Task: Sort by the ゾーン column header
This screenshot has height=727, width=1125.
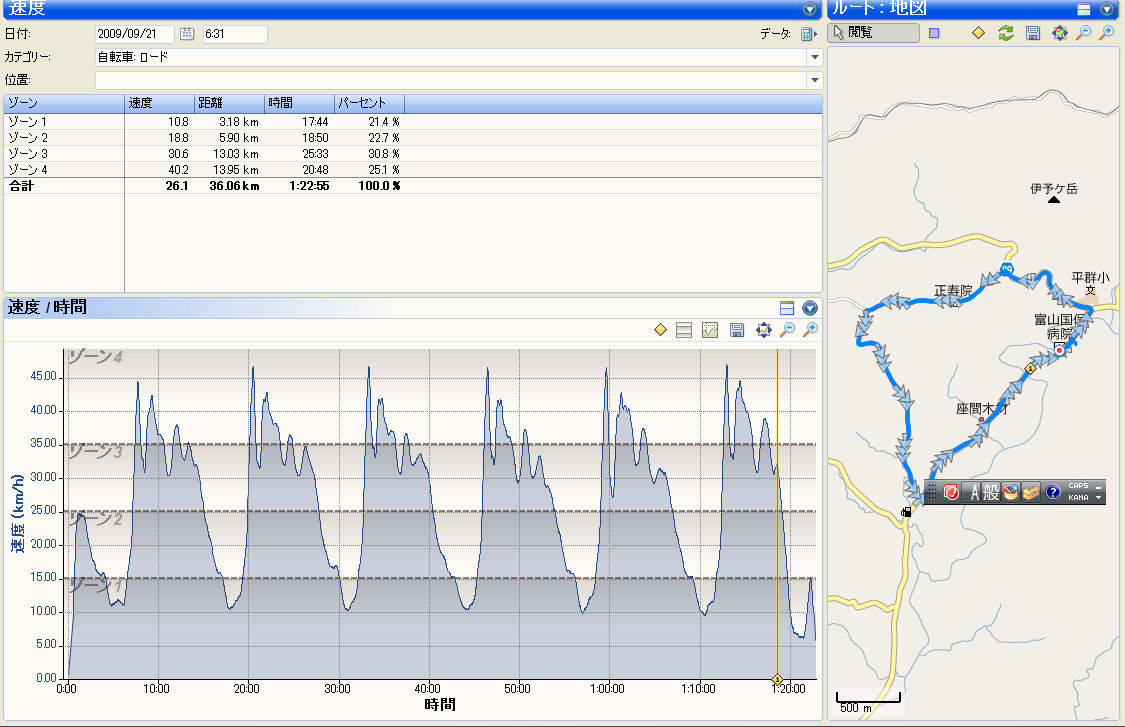Action: 64,103
